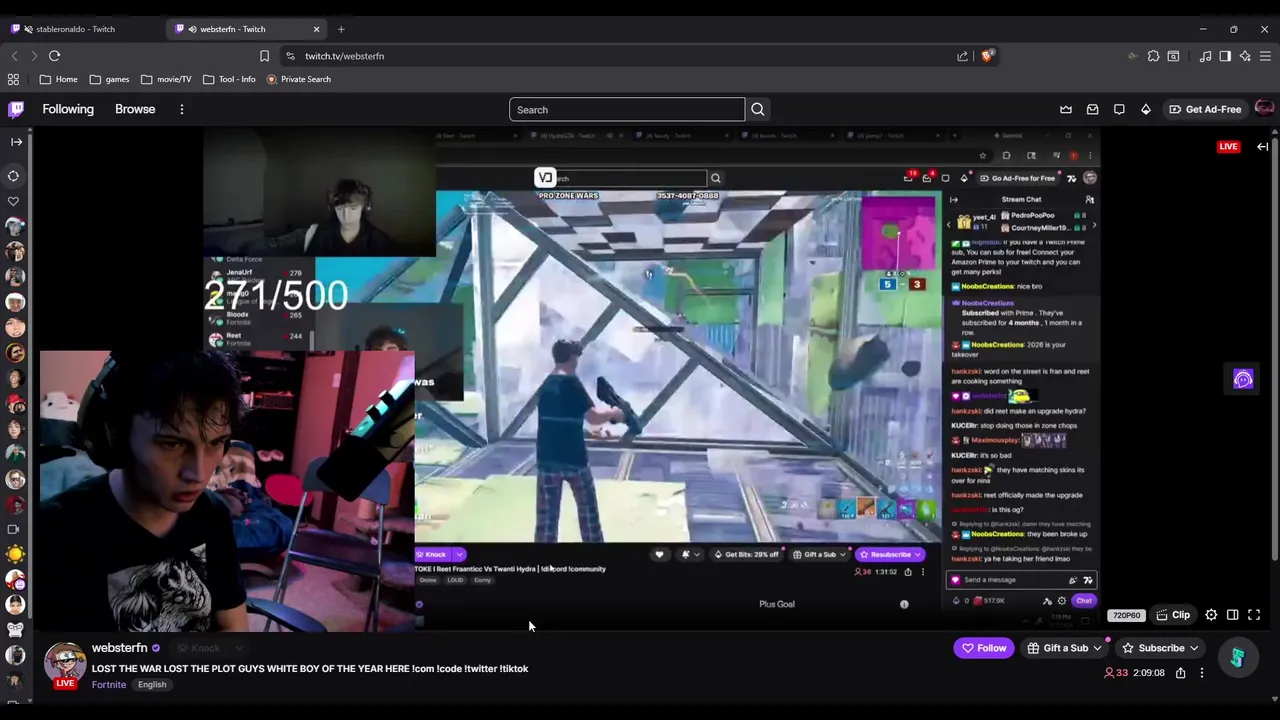Open the three-dot more menu beside Browse
The height and width of the screenshot is (720, 1280).
(x=181, y=109)
